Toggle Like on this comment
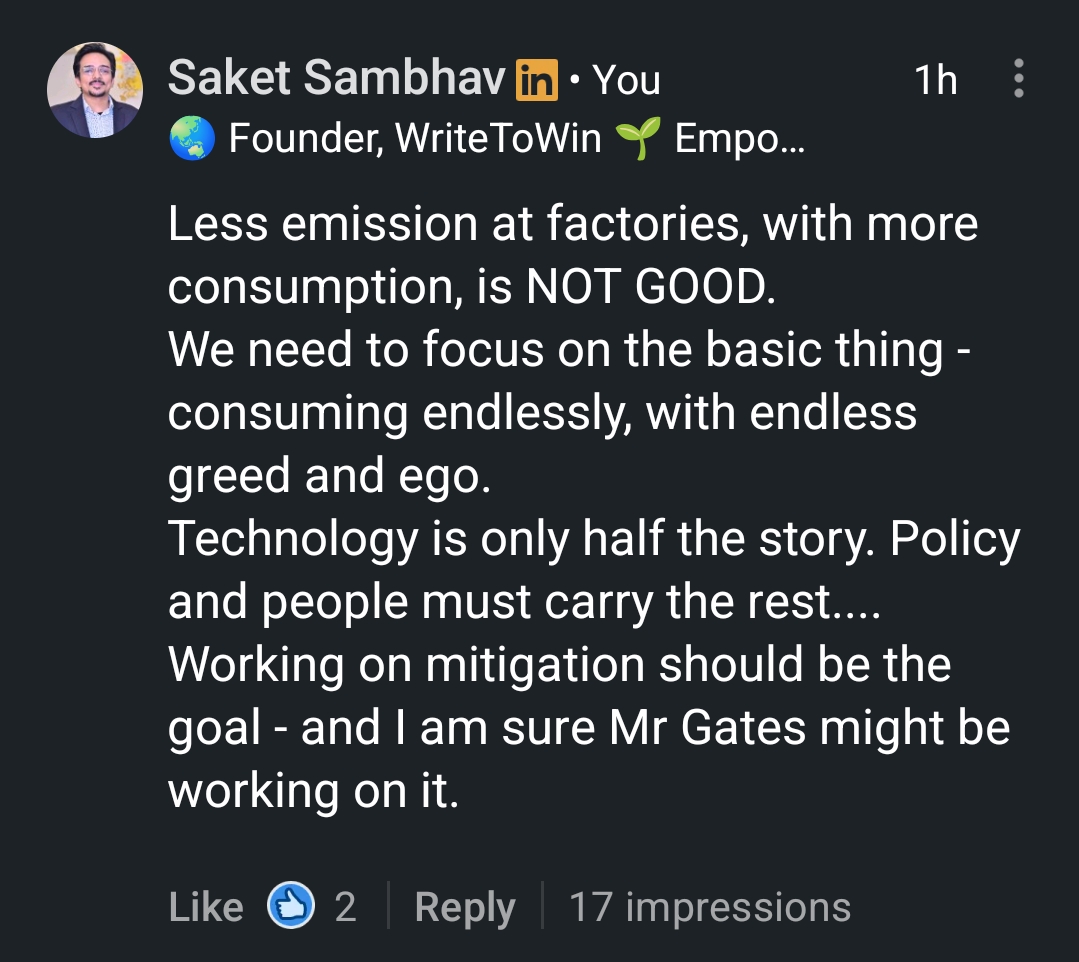The height and width of the screenshot is (962, 1079). point(206,907)
